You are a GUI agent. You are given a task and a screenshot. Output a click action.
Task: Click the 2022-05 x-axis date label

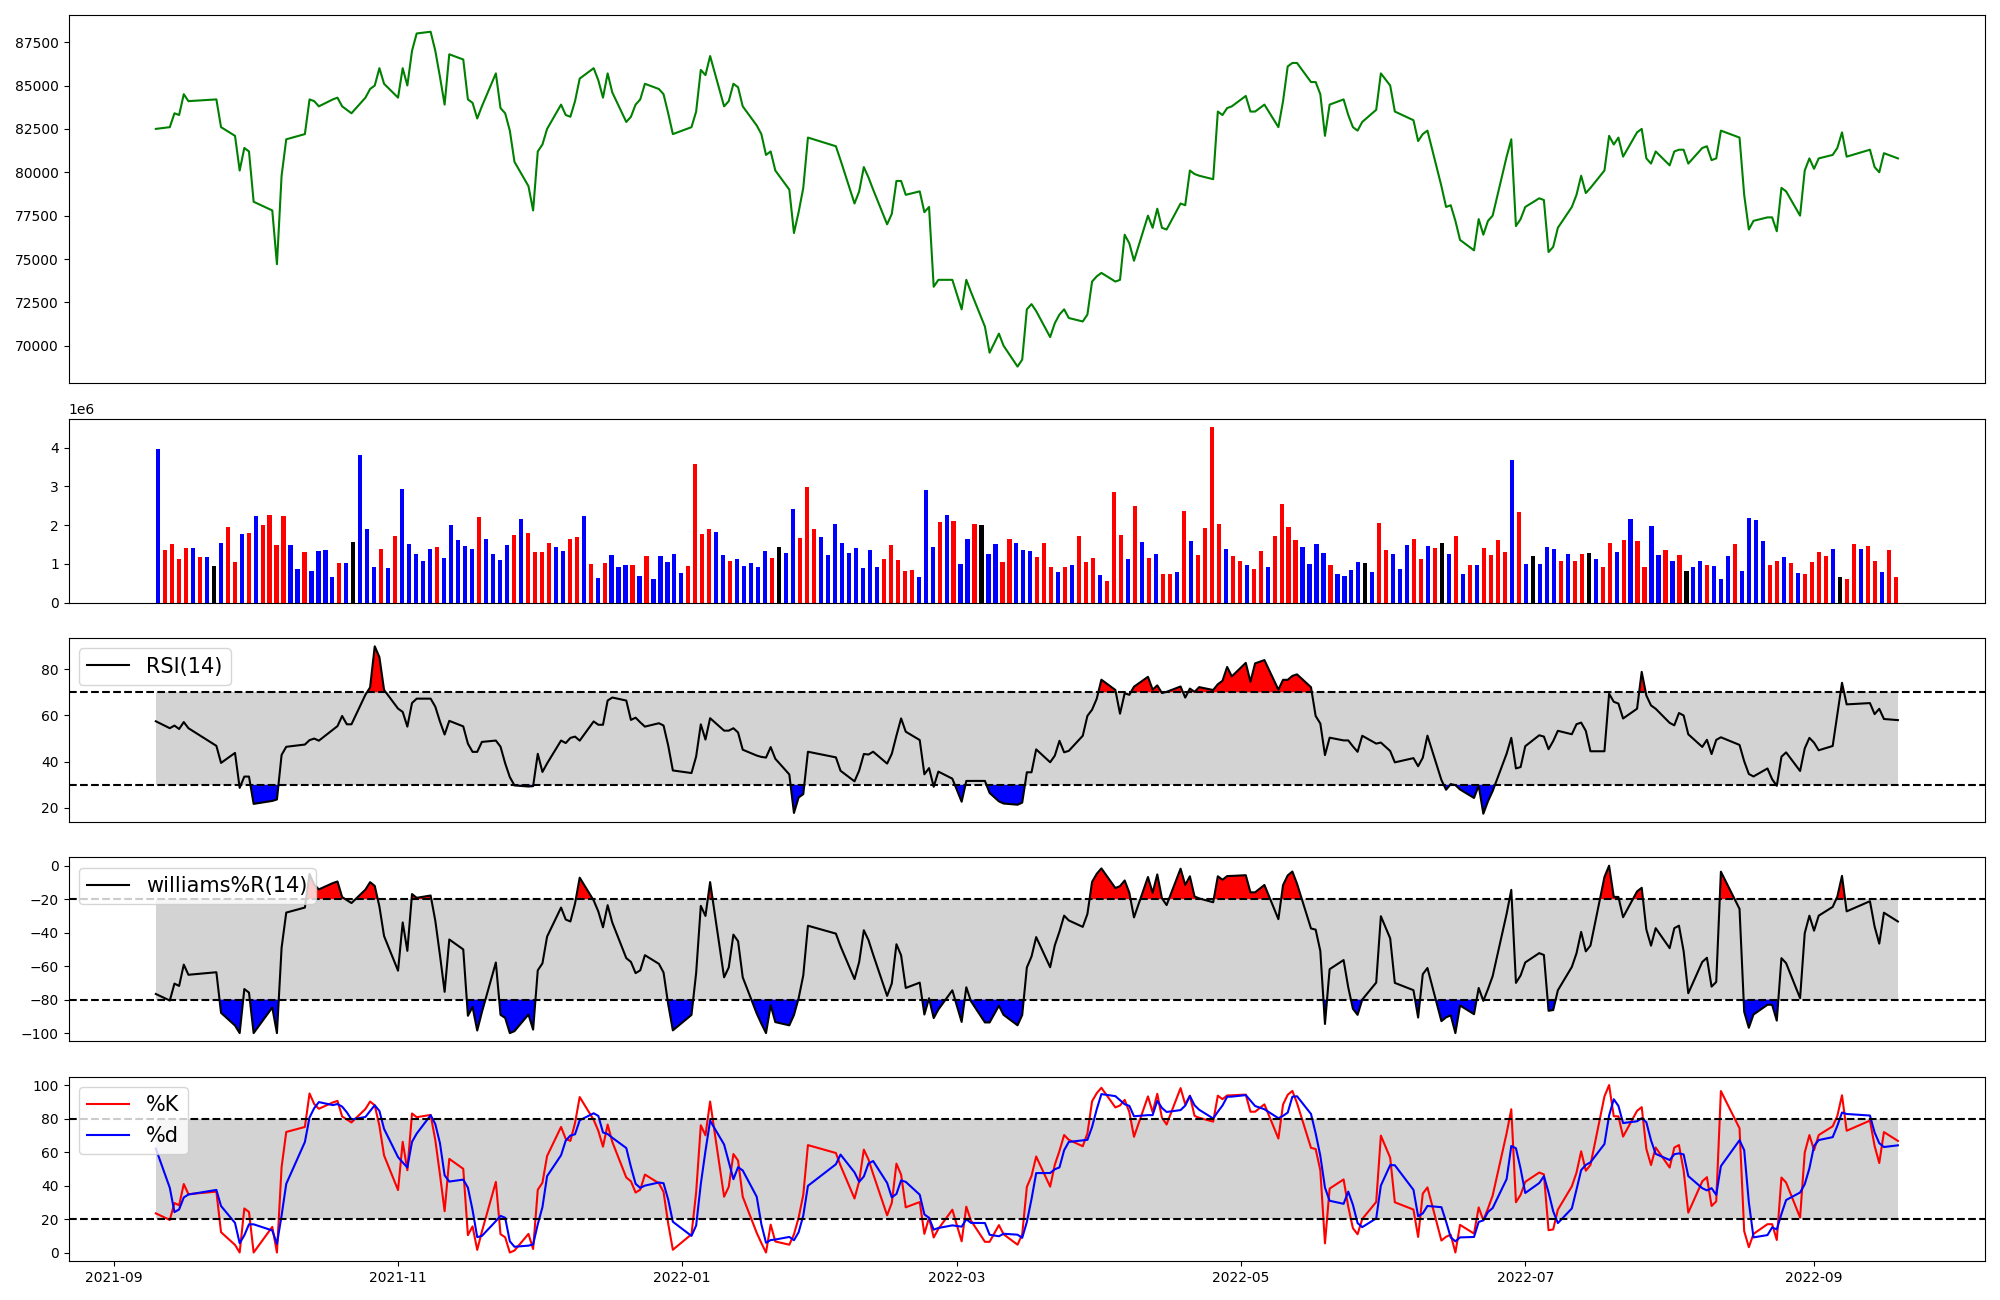pos(1241,1277)
